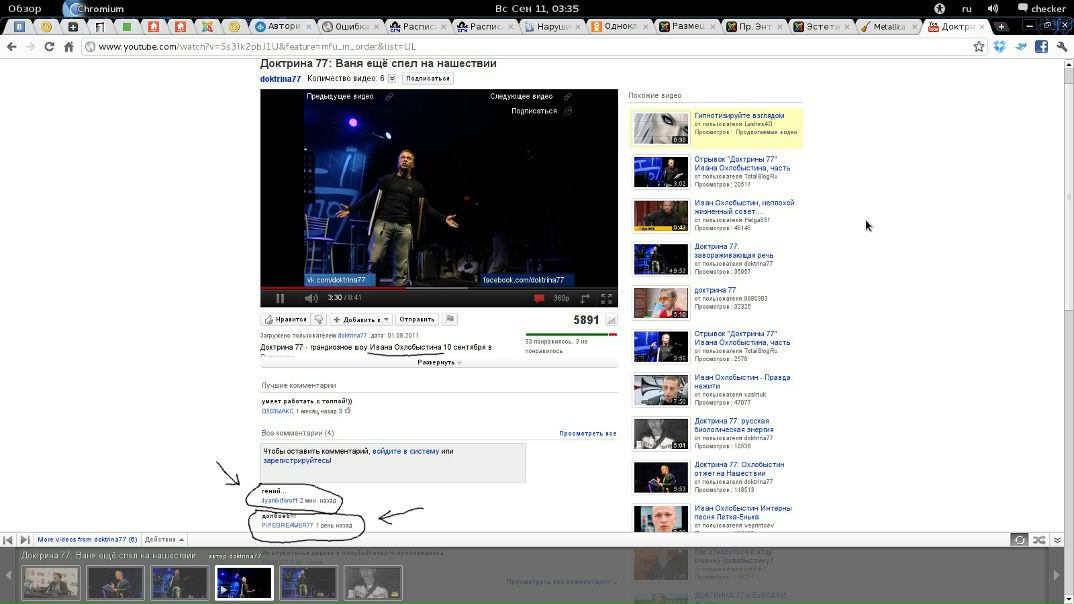This screenshot has width=1074, height=604.
Task: Switch to the Metalika browser tab
Action: [x=884, y=26]
